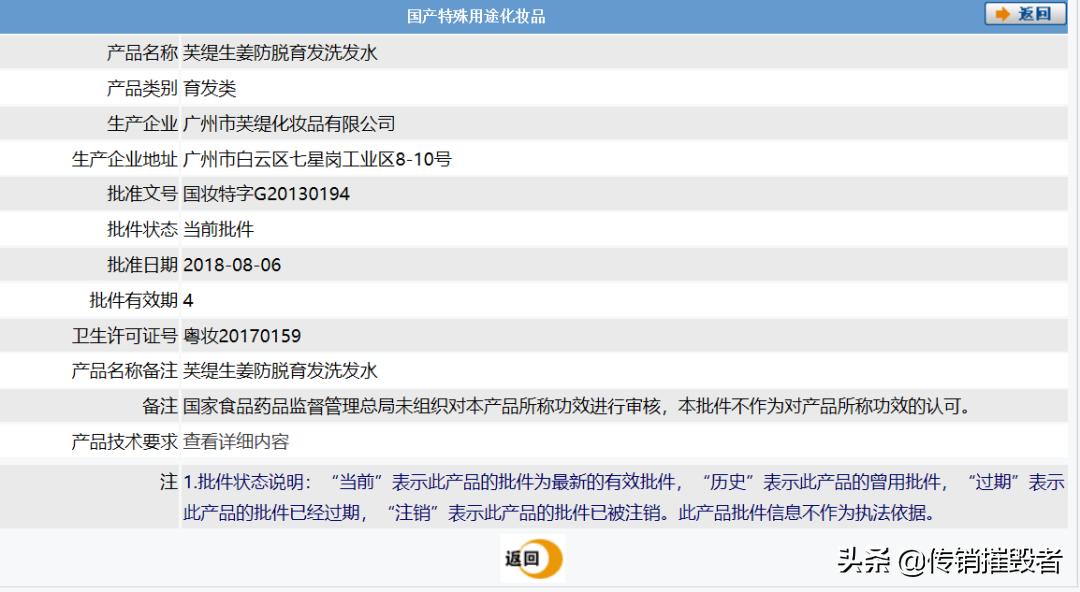Image resolution: width=1080 pixels, height=592 pixels.
Task: Select the 育发类 value
Action: [209, 88]
